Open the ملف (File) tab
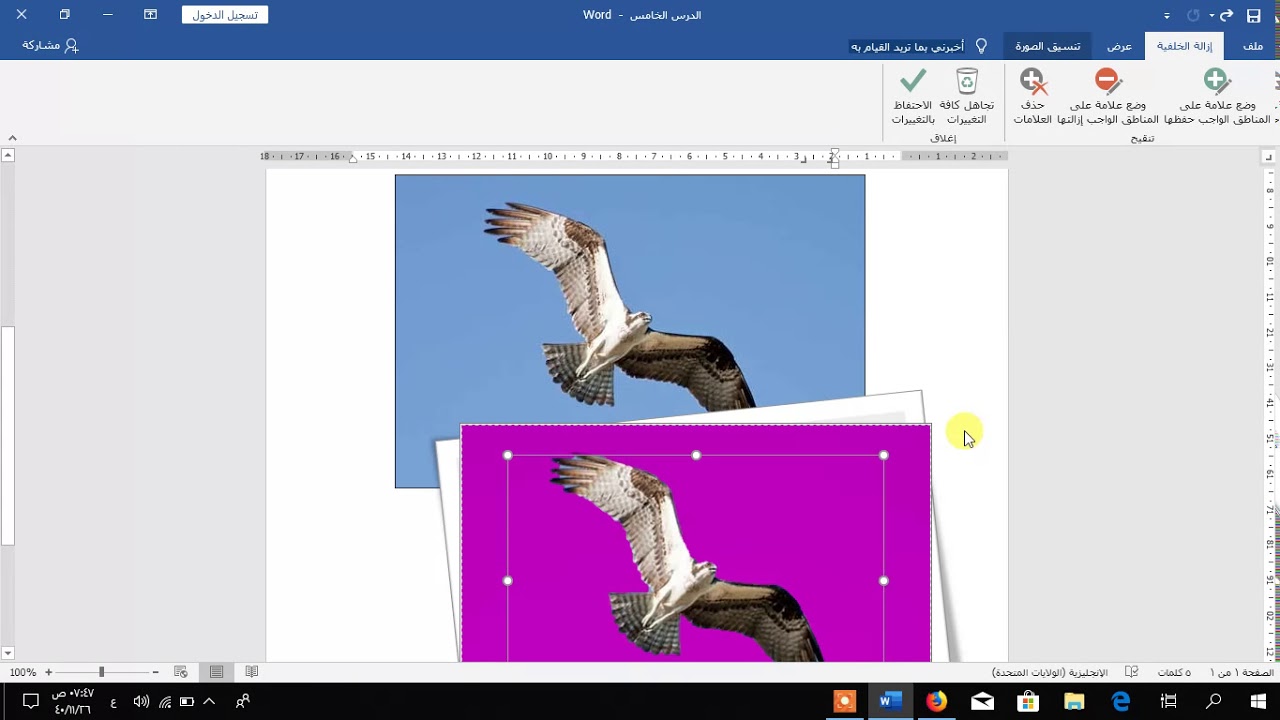The height and width of the screenshot is (720, 1280). pyautogui.click(x=1252, y=46)
